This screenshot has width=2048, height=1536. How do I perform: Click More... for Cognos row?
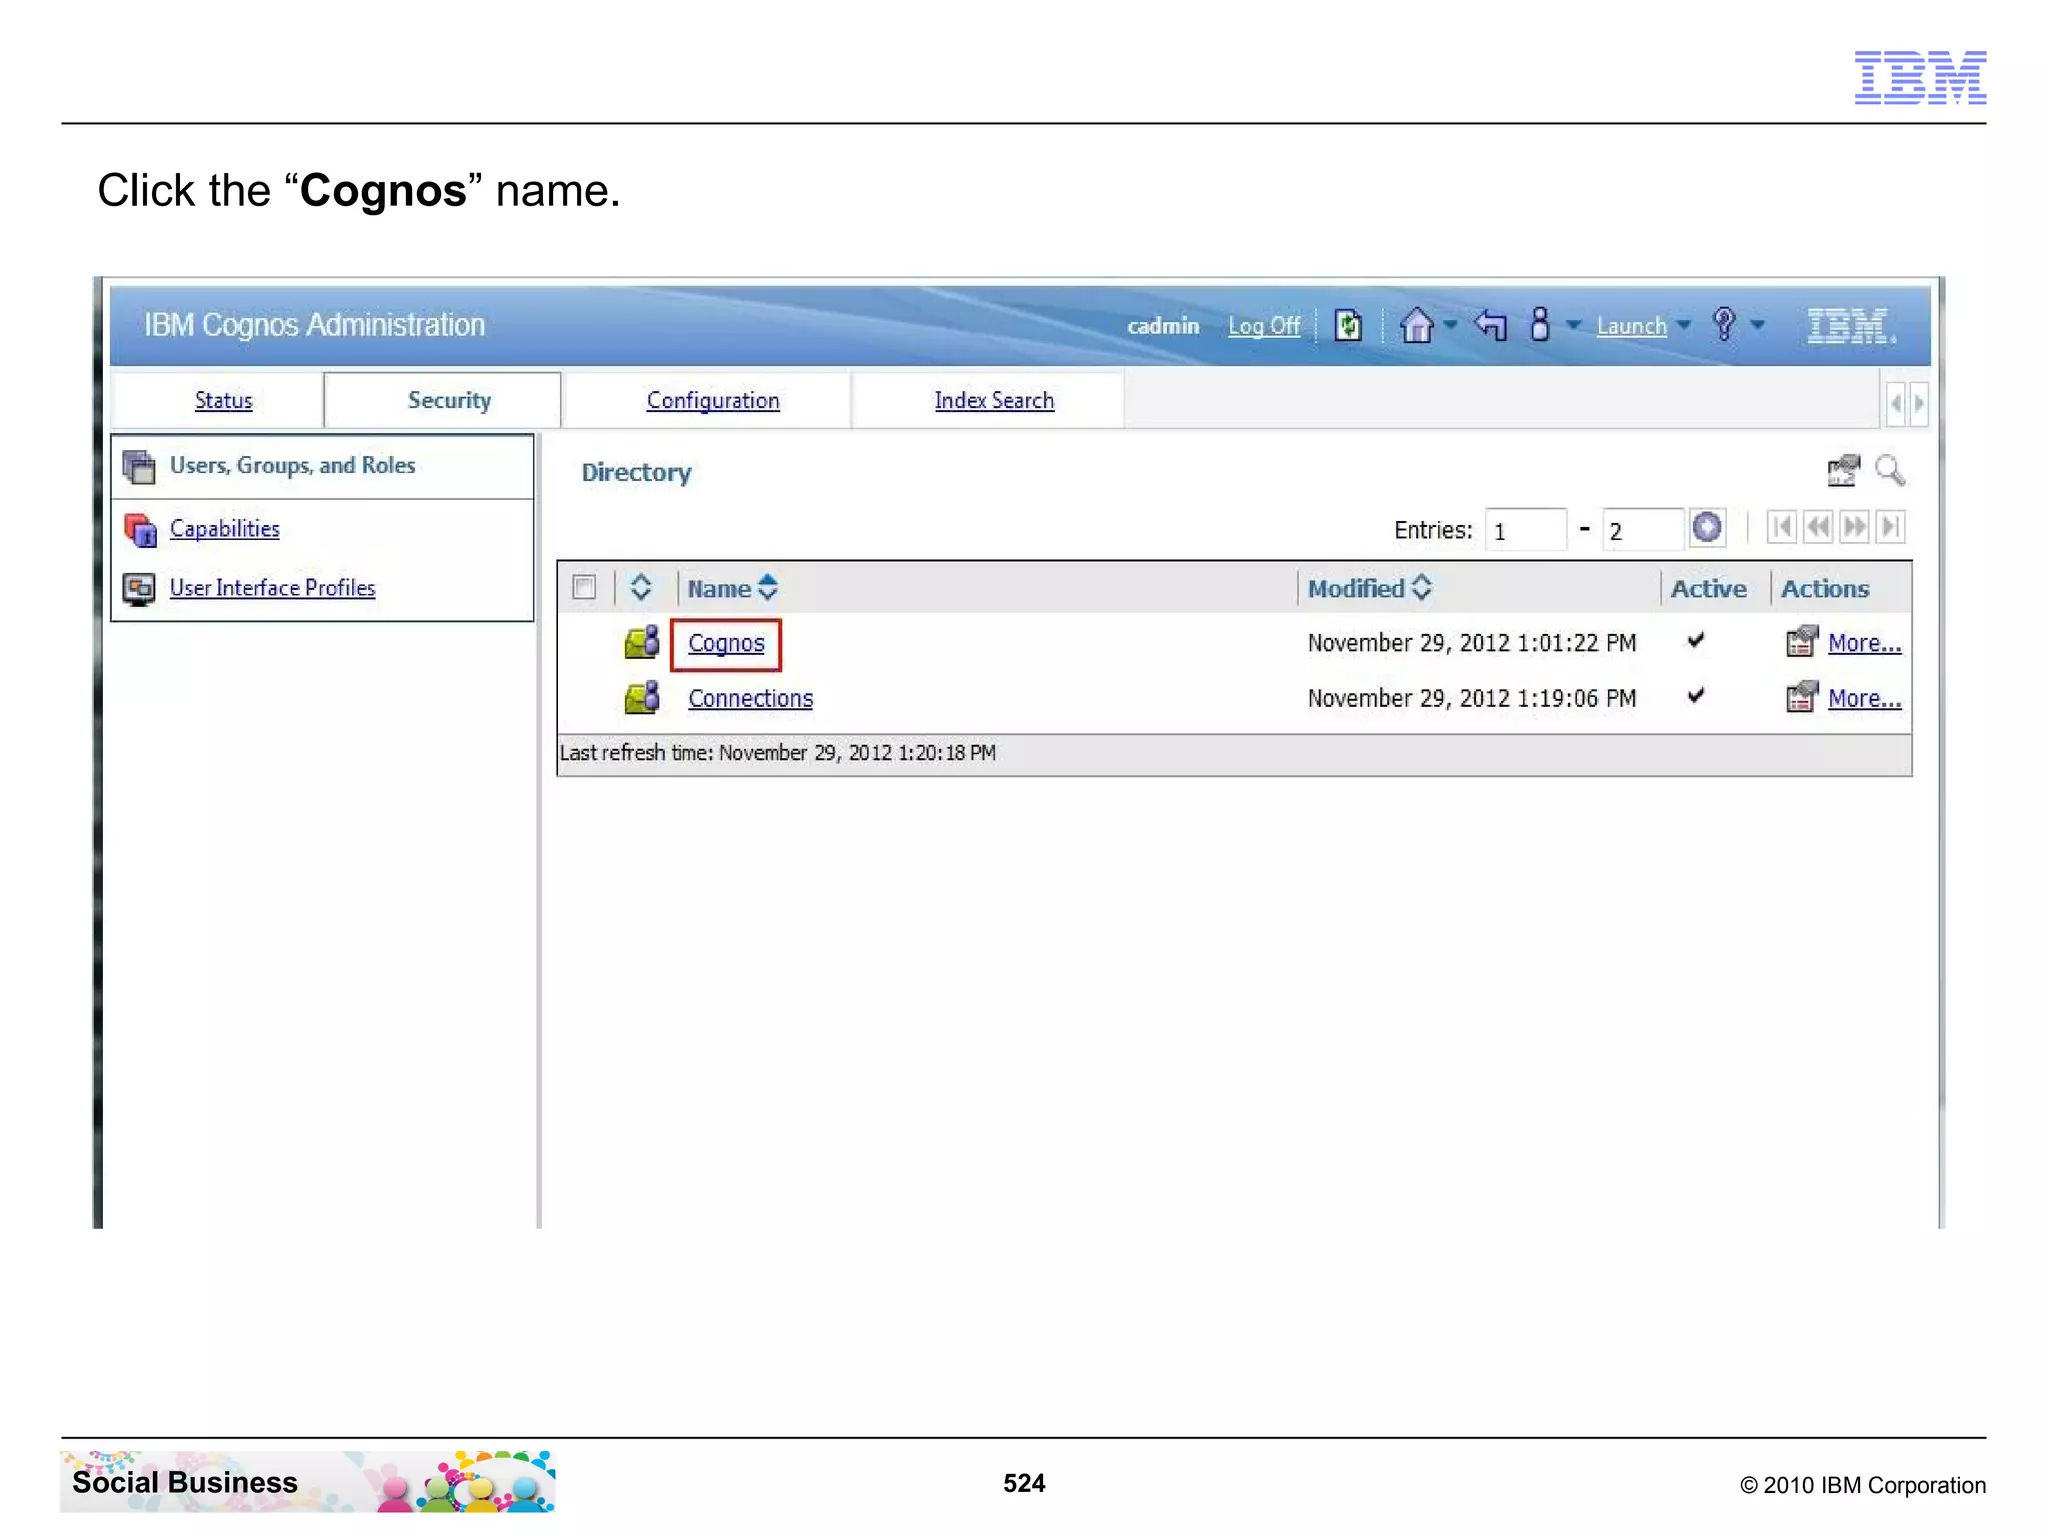(1864, 643)
